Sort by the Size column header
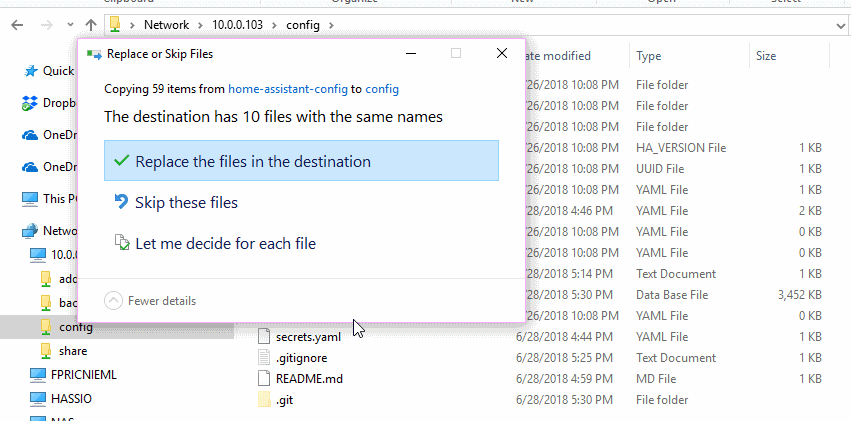 pyautogui.click(x=766, y=56)
